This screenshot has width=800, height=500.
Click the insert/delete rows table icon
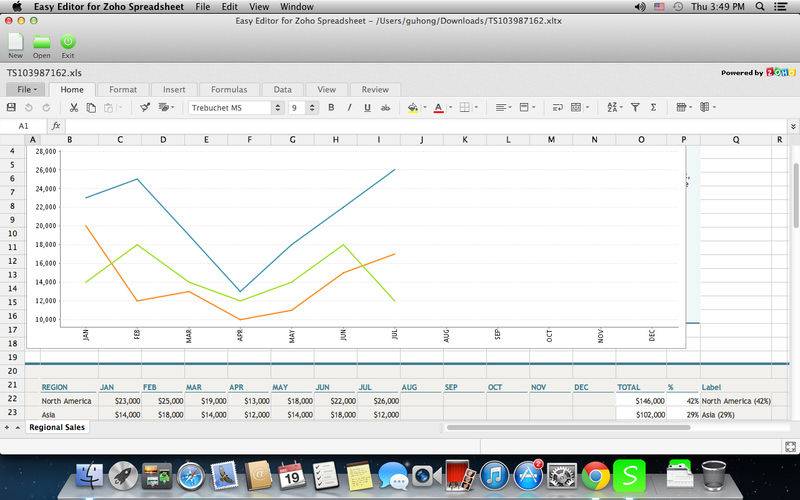681,107
